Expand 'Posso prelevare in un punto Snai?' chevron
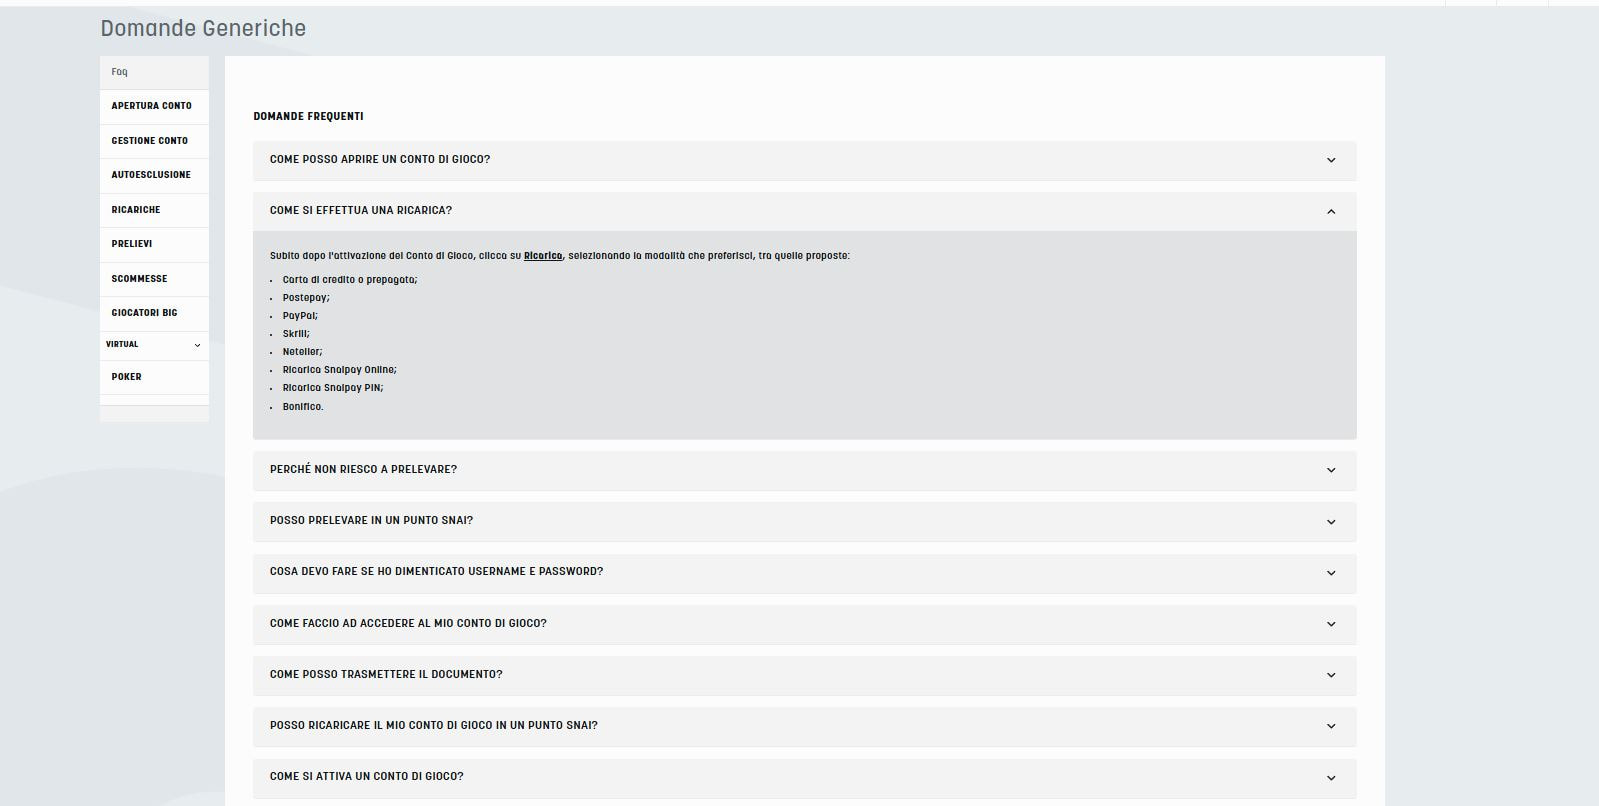This screenshot has height=806, width=1599. click(1330, 522)
